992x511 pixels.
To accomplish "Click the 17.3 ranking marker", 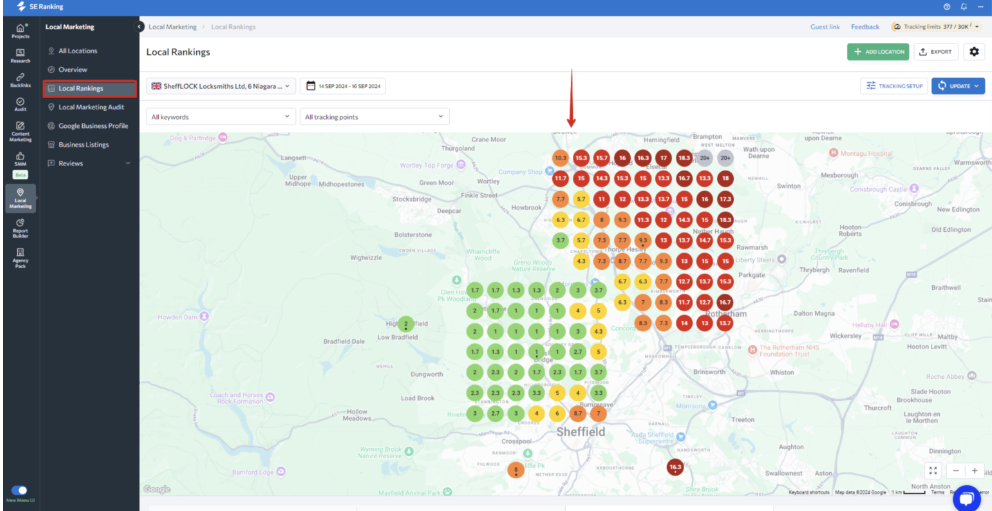I will pos(725,199).
